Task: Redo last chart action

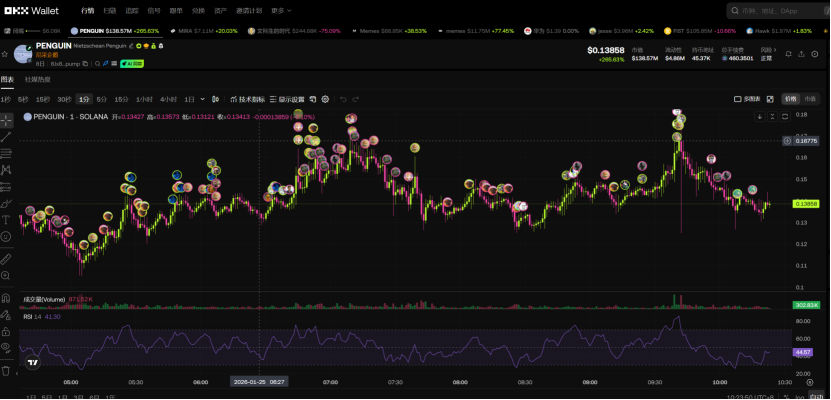Action: click(356, 99)
